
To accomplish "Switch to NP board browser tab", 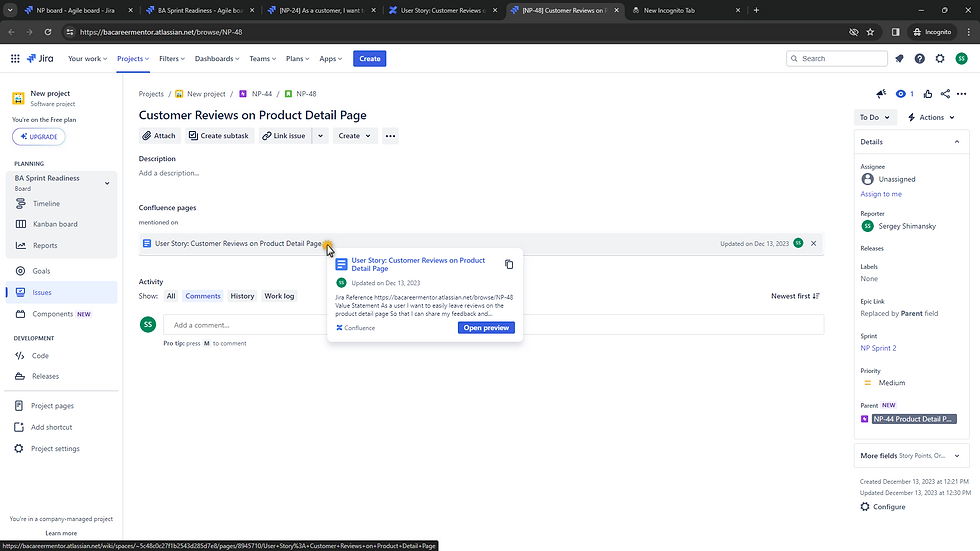I will 76,10.
